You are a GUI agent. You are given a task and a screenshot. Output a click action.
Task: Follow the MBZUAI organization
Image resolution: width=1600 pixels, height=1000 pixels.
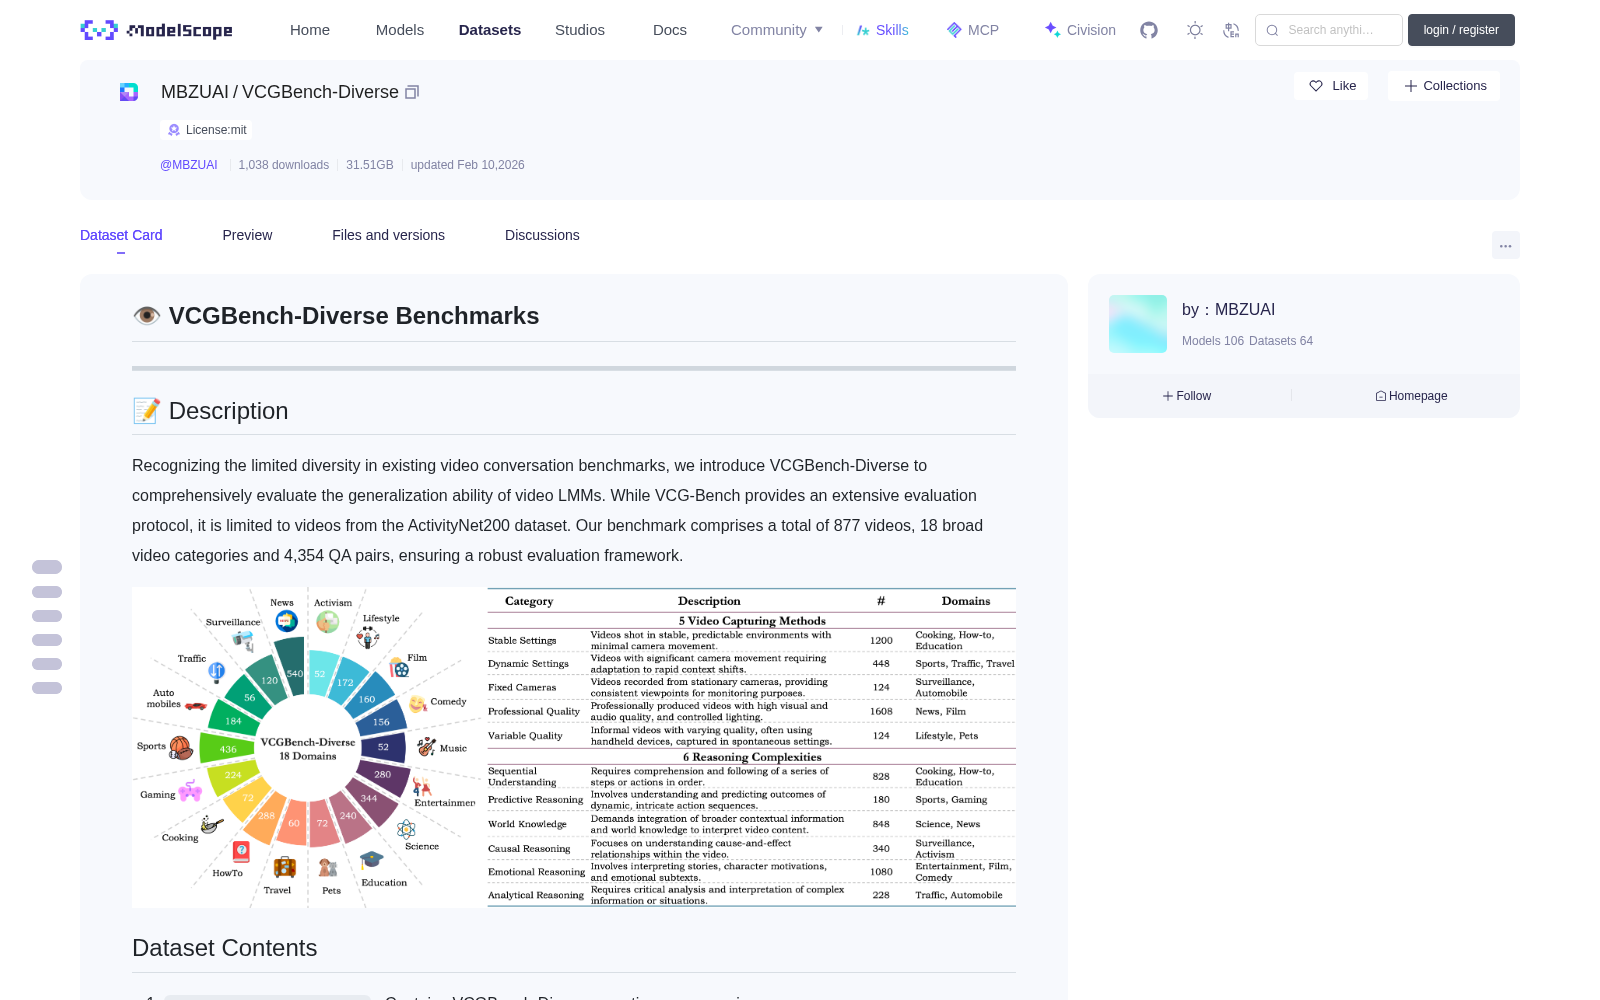pyautogui.click(x=1187, y=396)
